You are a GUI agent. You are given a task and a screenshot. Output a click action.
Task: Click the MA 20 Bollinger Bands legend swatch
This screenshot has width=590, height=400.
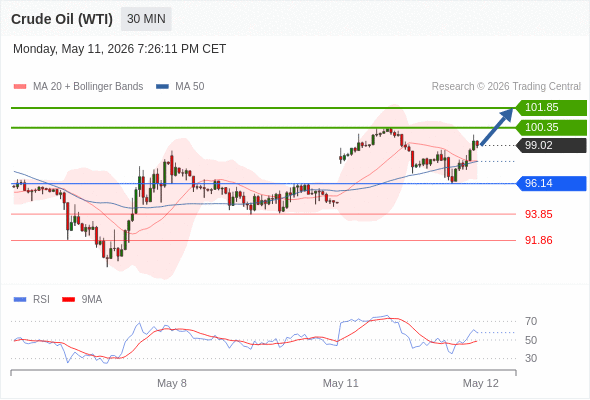pos(20,87)
